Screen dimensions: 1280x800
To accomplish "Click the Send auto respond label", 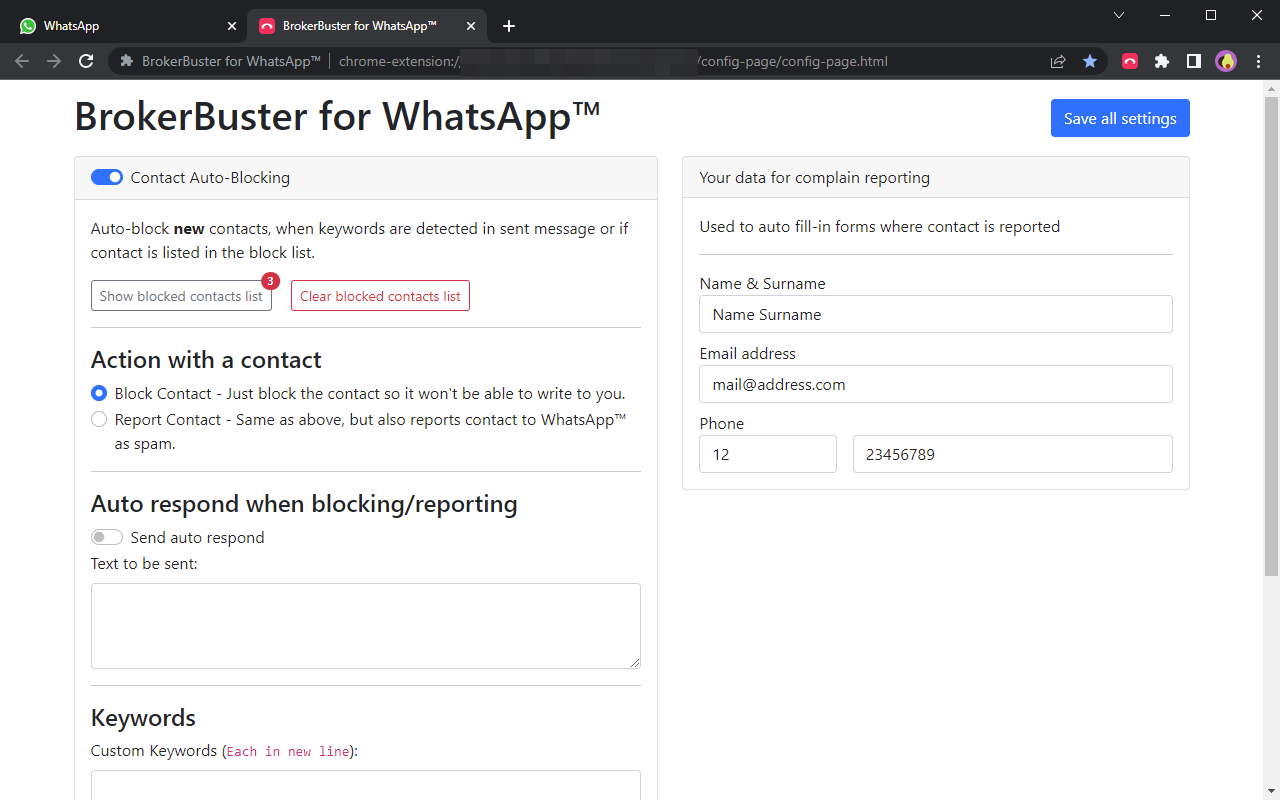I will tap(197, 537).
